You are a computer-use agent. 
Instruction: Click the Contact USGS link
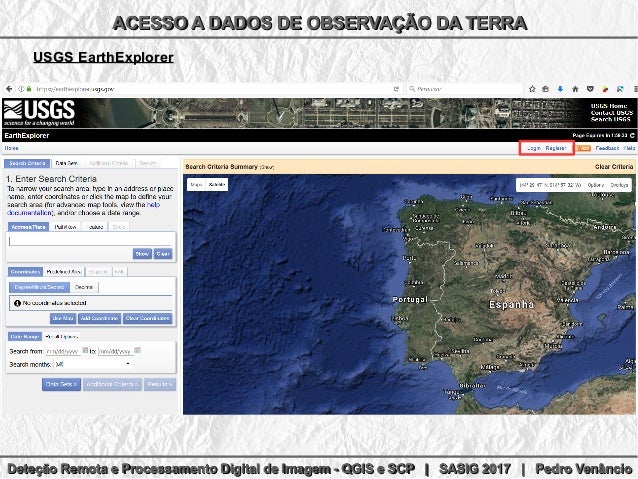tap(612, 113)
